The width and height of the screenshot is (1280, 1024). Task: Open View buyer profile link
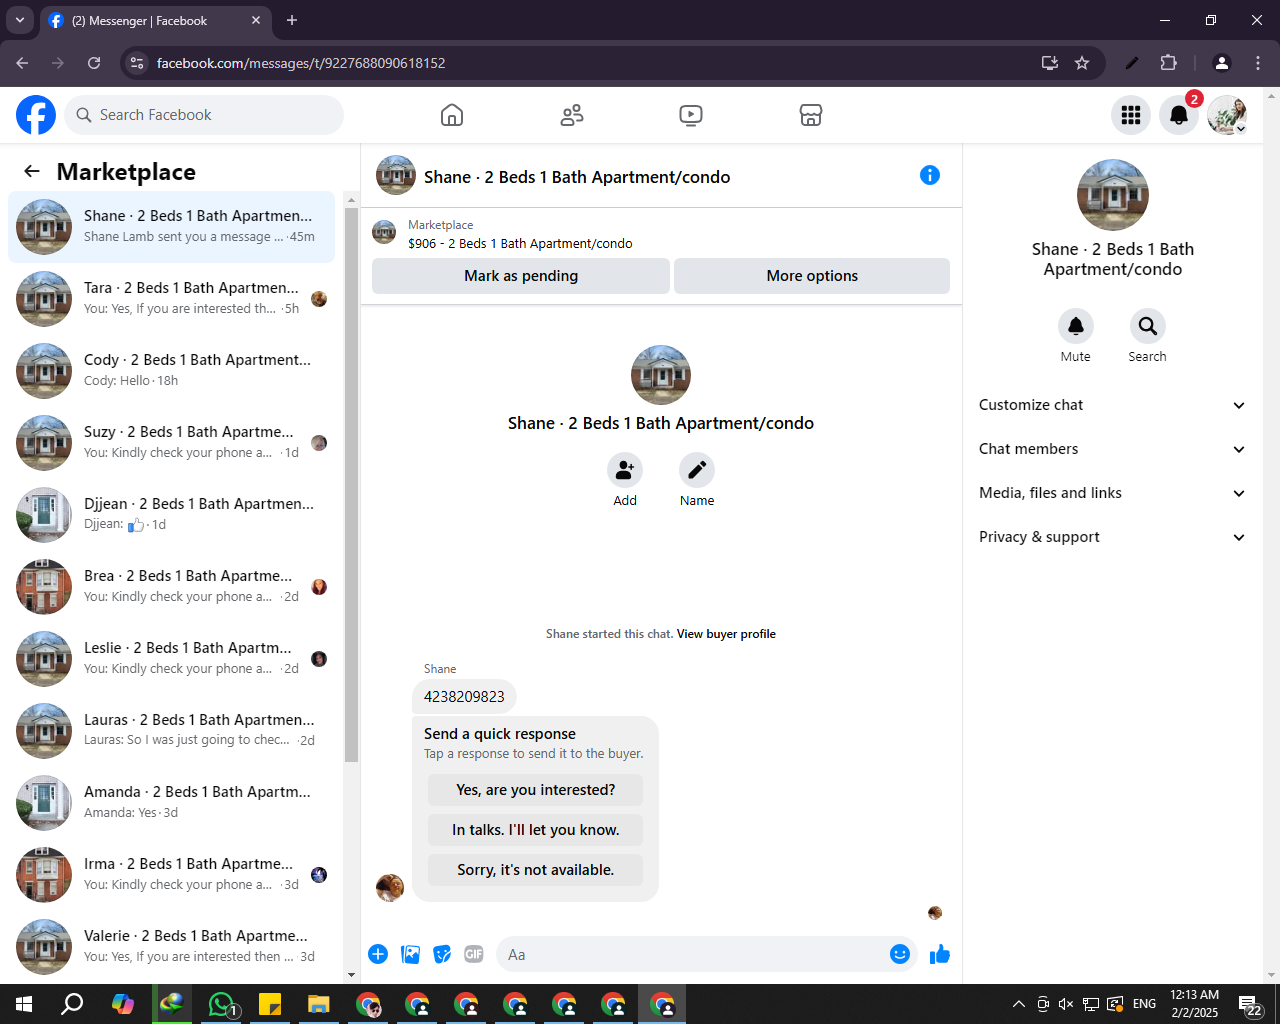point(726,634)
